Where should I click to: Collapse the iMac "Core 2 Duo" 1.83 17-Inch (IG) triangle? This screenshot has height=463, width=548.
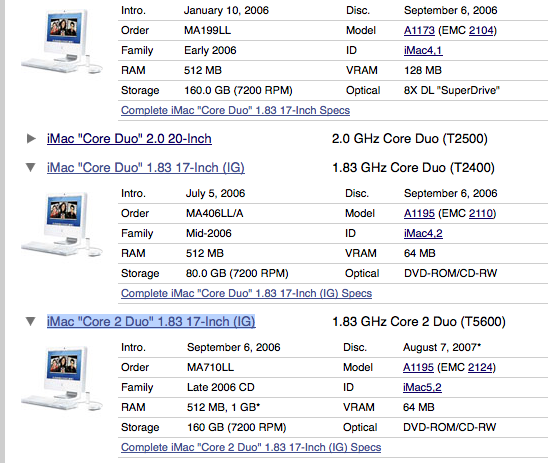tap(31, 321)
